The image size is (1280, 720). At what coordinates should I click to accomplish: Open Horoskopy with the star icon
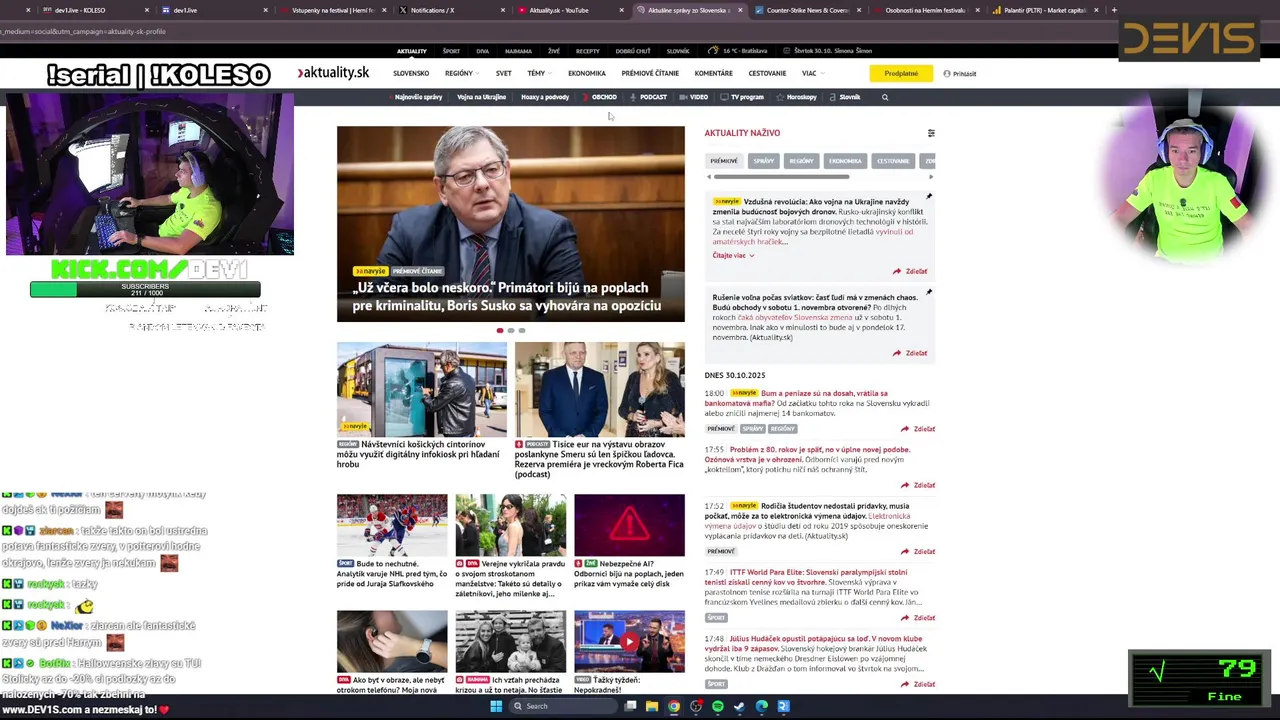pyautogui.click(x=797, y=97)
